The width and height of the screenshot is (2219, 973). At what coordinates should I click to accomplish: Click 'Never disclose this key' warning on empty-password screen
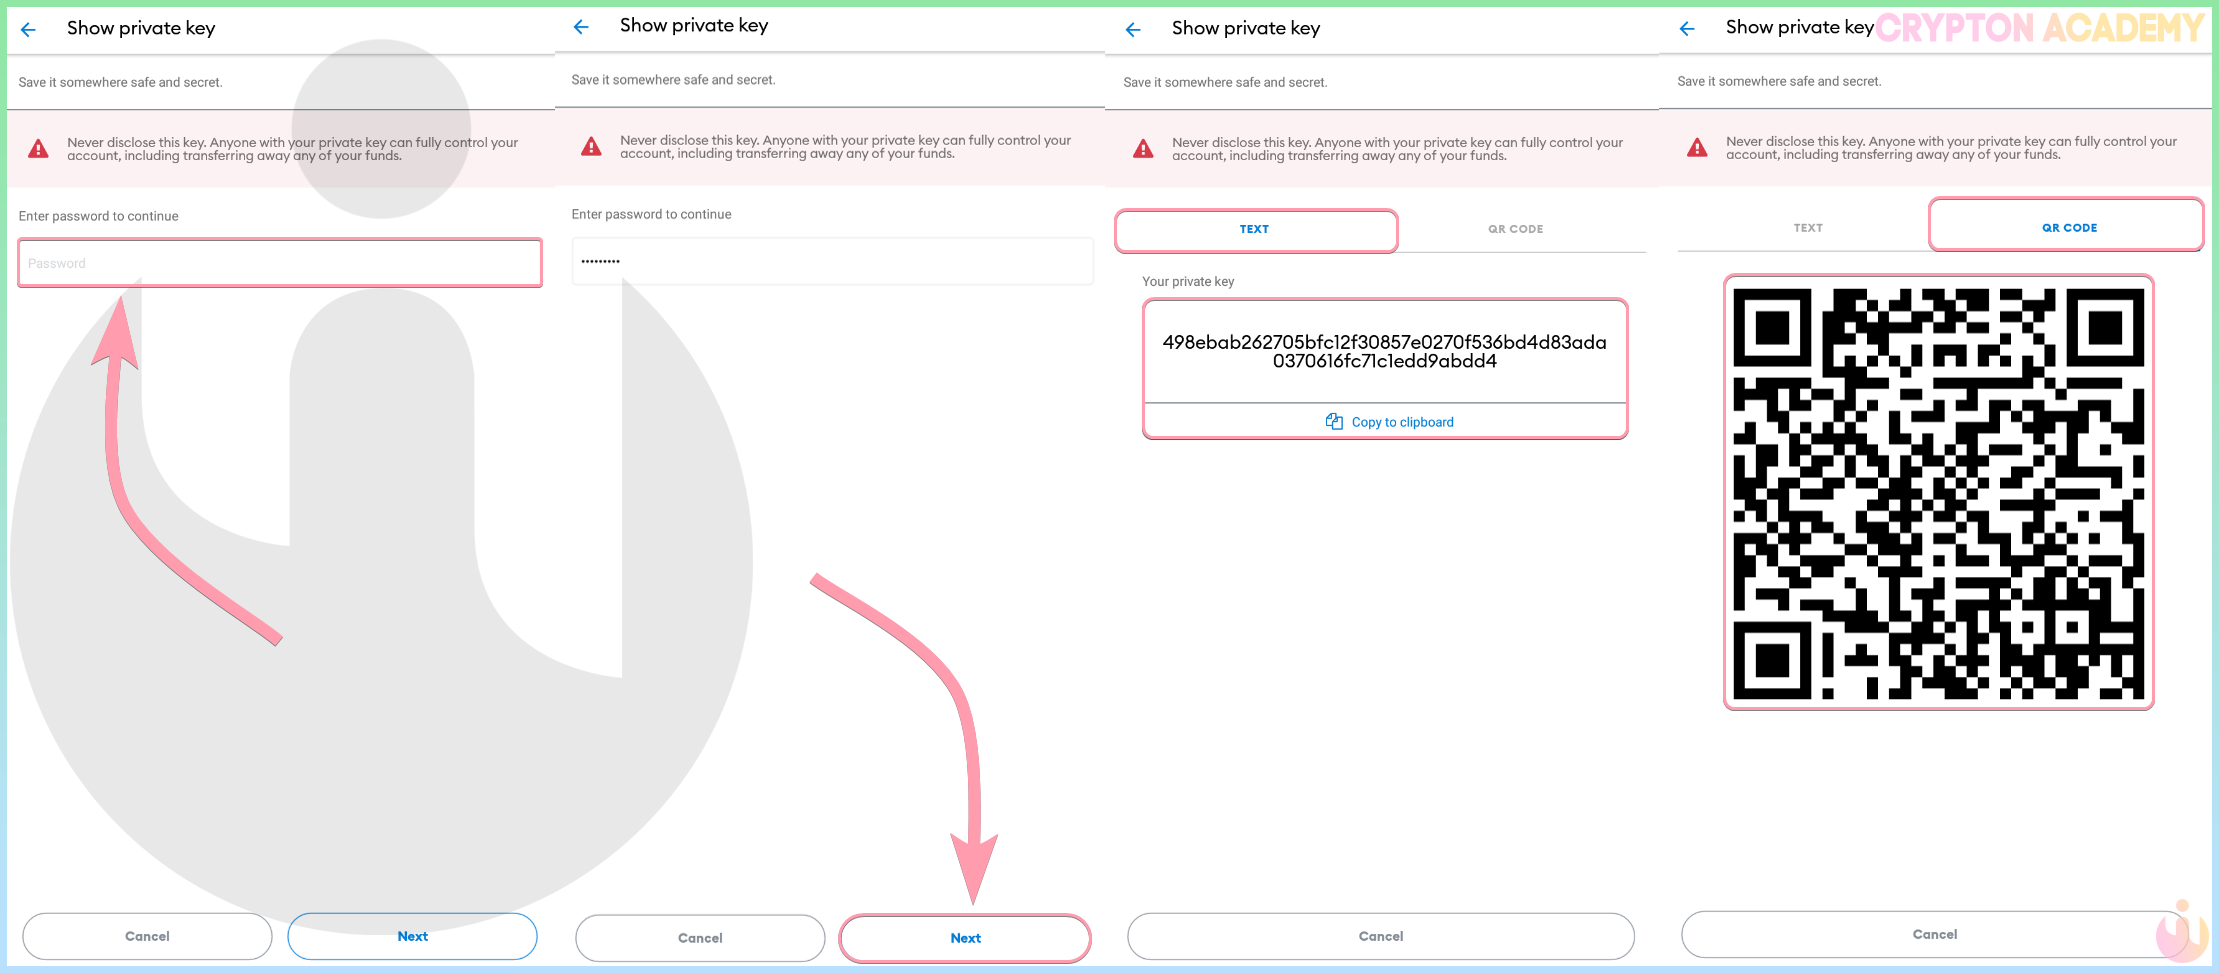[293, 149]
